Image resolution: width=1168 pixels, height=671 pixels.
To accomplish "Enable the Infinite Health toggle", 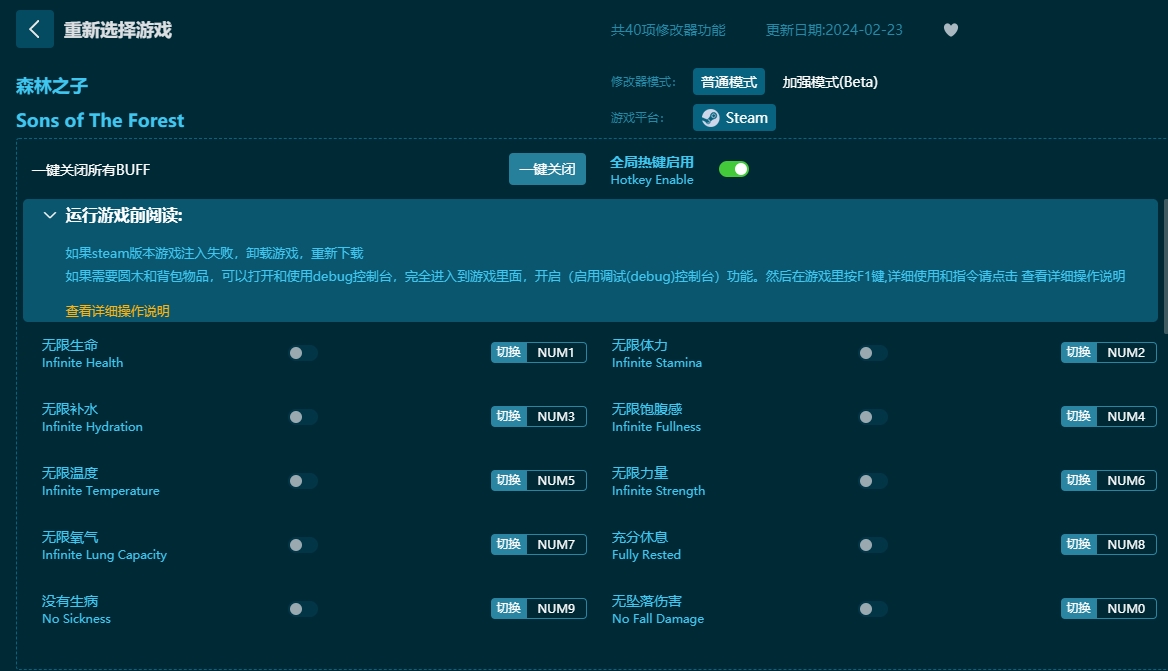I will pyautogui.click(x=303, y=352).
